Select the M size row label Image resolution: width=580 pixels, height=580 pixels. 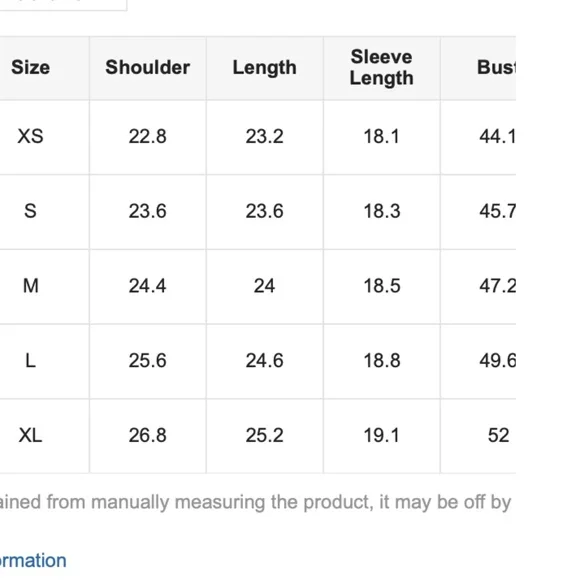pos(30,286)
